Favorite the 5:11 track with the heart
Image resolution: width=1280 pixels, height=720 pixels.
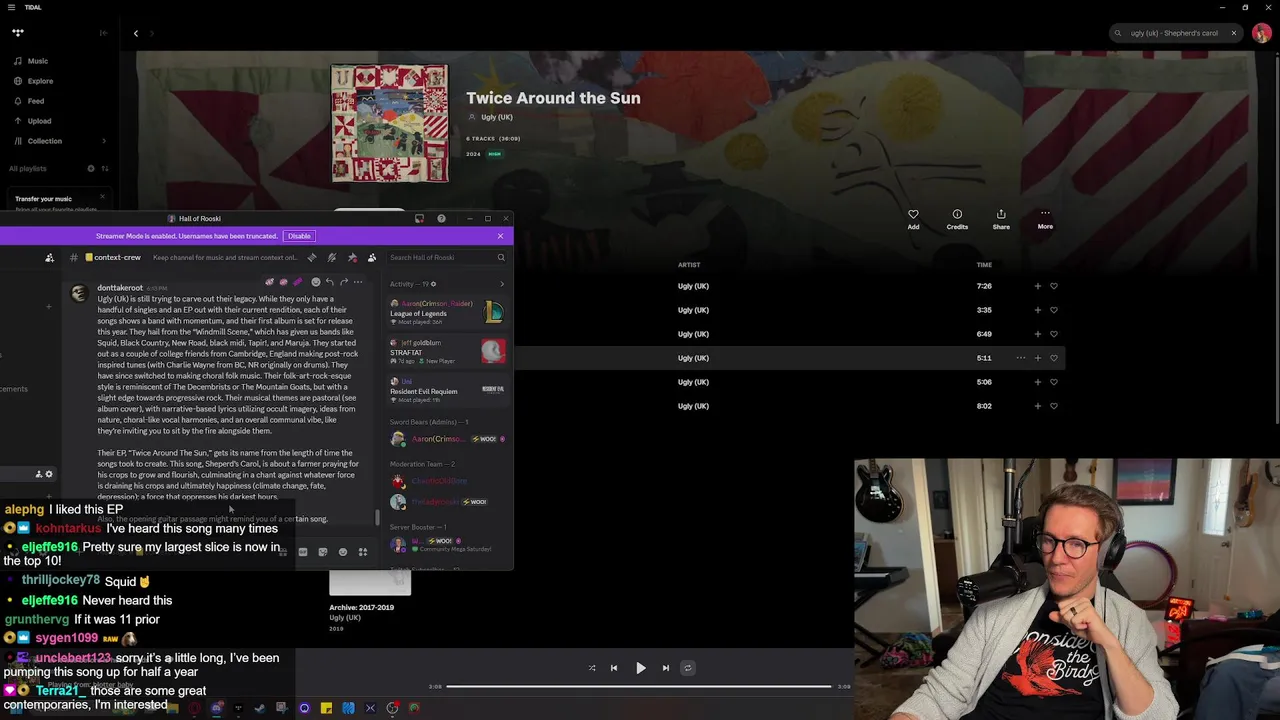(x=1054, y=358)
